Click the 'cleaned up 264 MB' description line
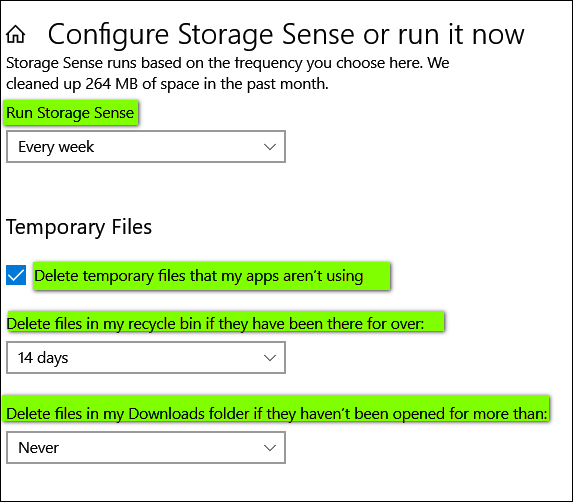Viewport: 573px width, 502px height. pyautogui.click(x=167, y=84)
